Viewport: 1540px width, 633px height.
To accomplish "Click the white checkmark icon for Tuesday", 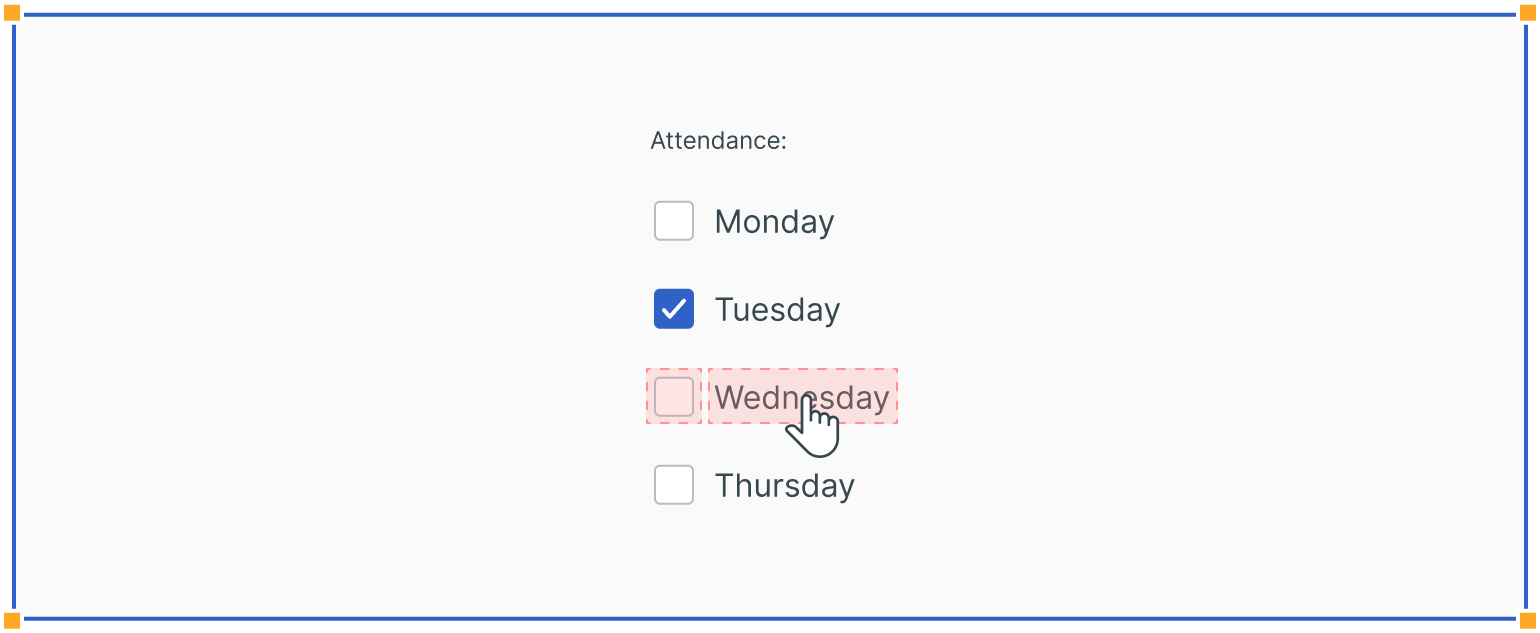I will pyautogui.click(x=674, y=309).
